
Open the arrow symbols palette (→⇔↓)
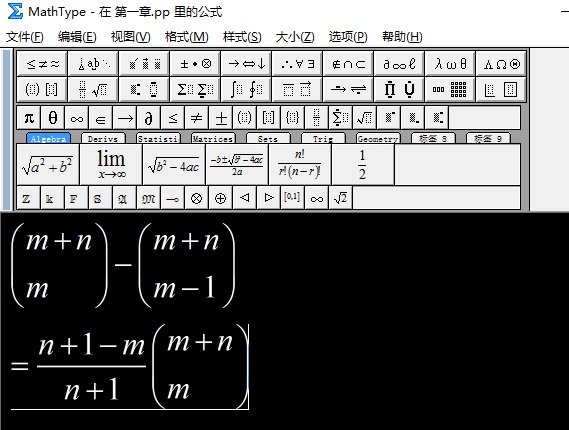tap(246, 64)
